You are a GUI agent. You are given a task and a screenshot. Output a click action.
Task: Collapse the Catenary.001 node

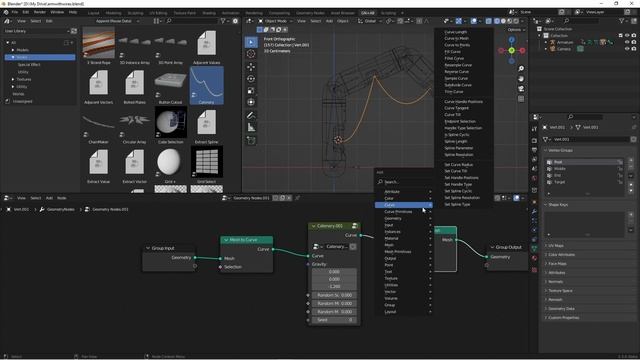(313, 226)
